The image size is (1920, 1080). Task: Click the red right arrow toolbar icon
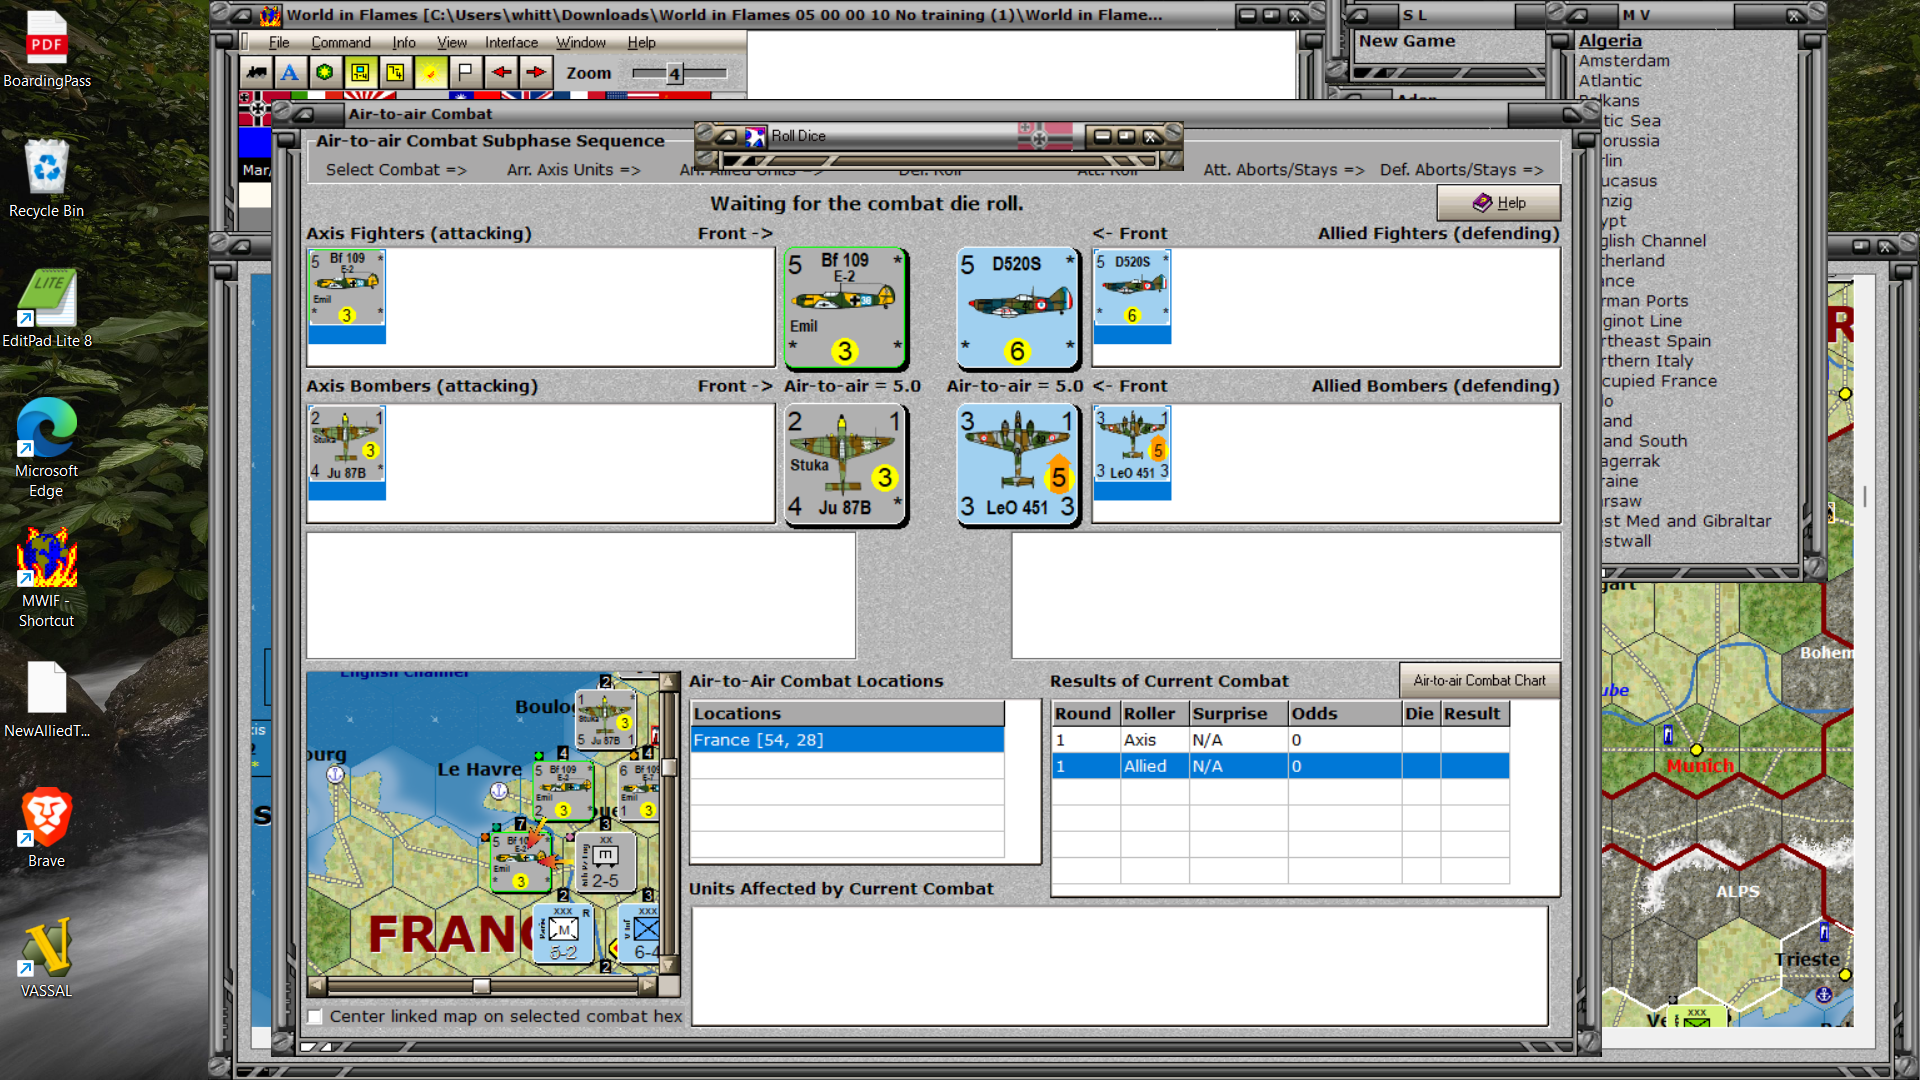pyautogui.click(x=536, y=72)
